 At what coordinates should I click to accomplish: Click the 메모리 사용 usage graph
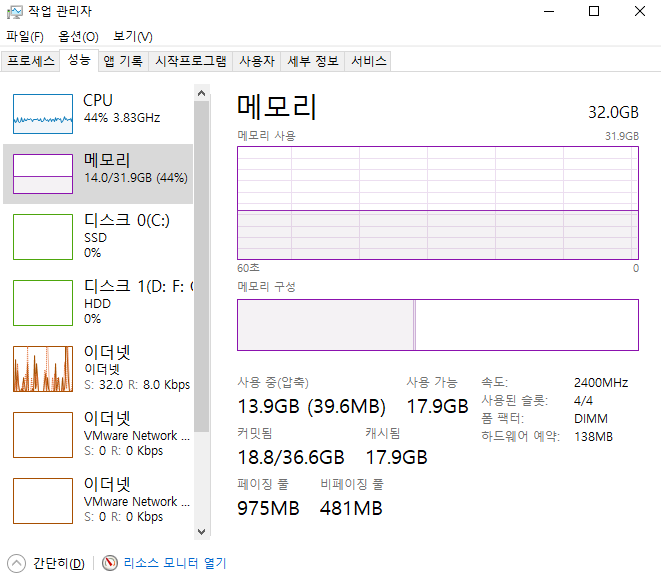click(438, 203)
